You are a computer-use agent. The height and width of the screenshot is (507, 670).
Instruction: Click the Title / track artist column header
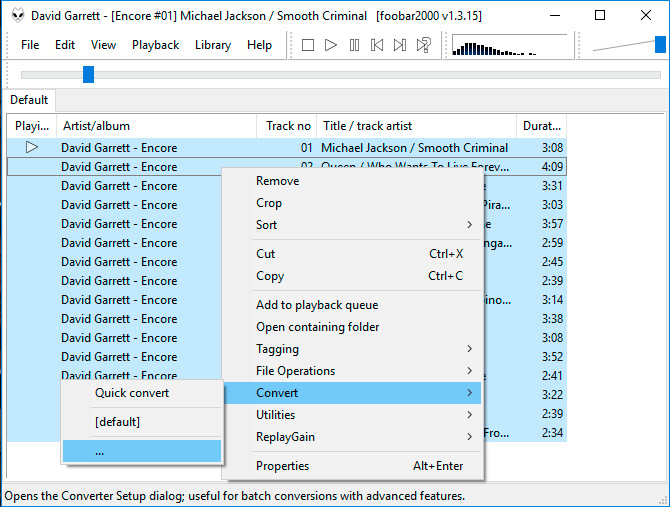pyautogui.click(x=417, y=126)
